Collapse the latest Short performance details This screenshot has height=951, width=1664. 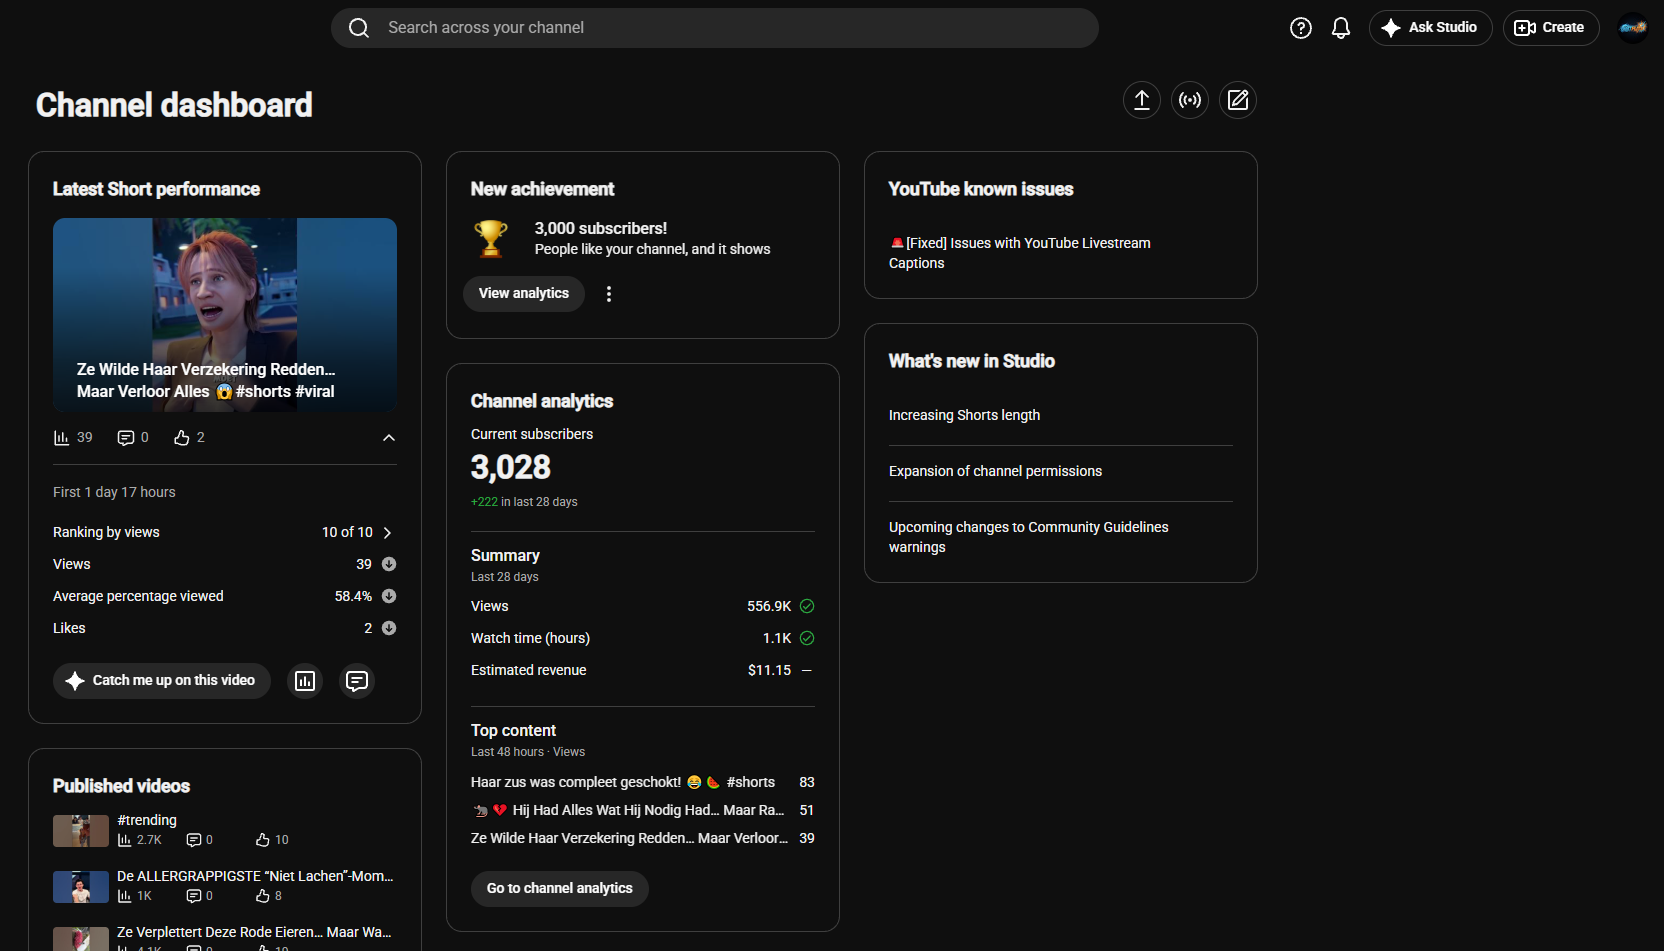pos(389,438)
